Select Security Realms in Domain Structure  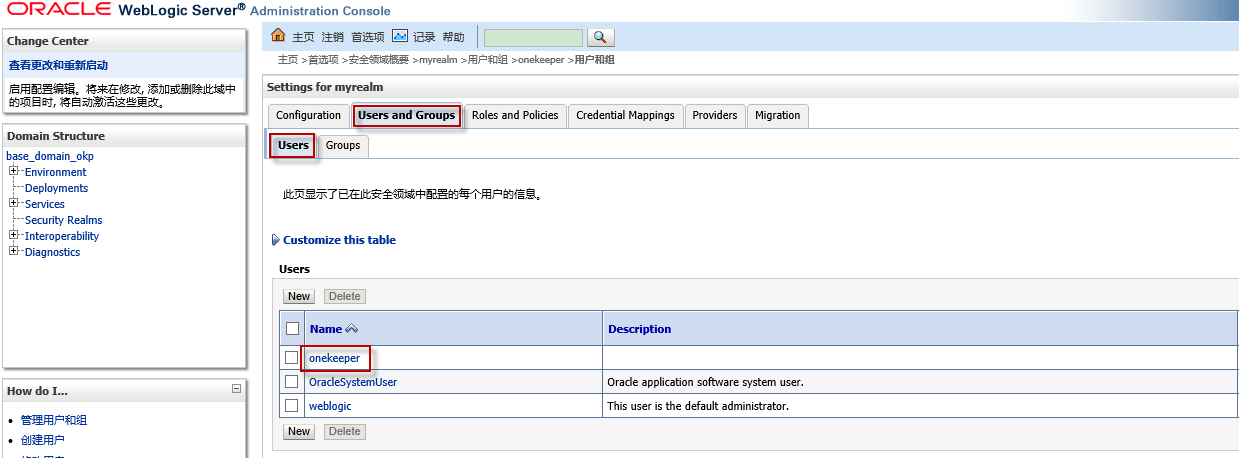[x=63, y=220]
